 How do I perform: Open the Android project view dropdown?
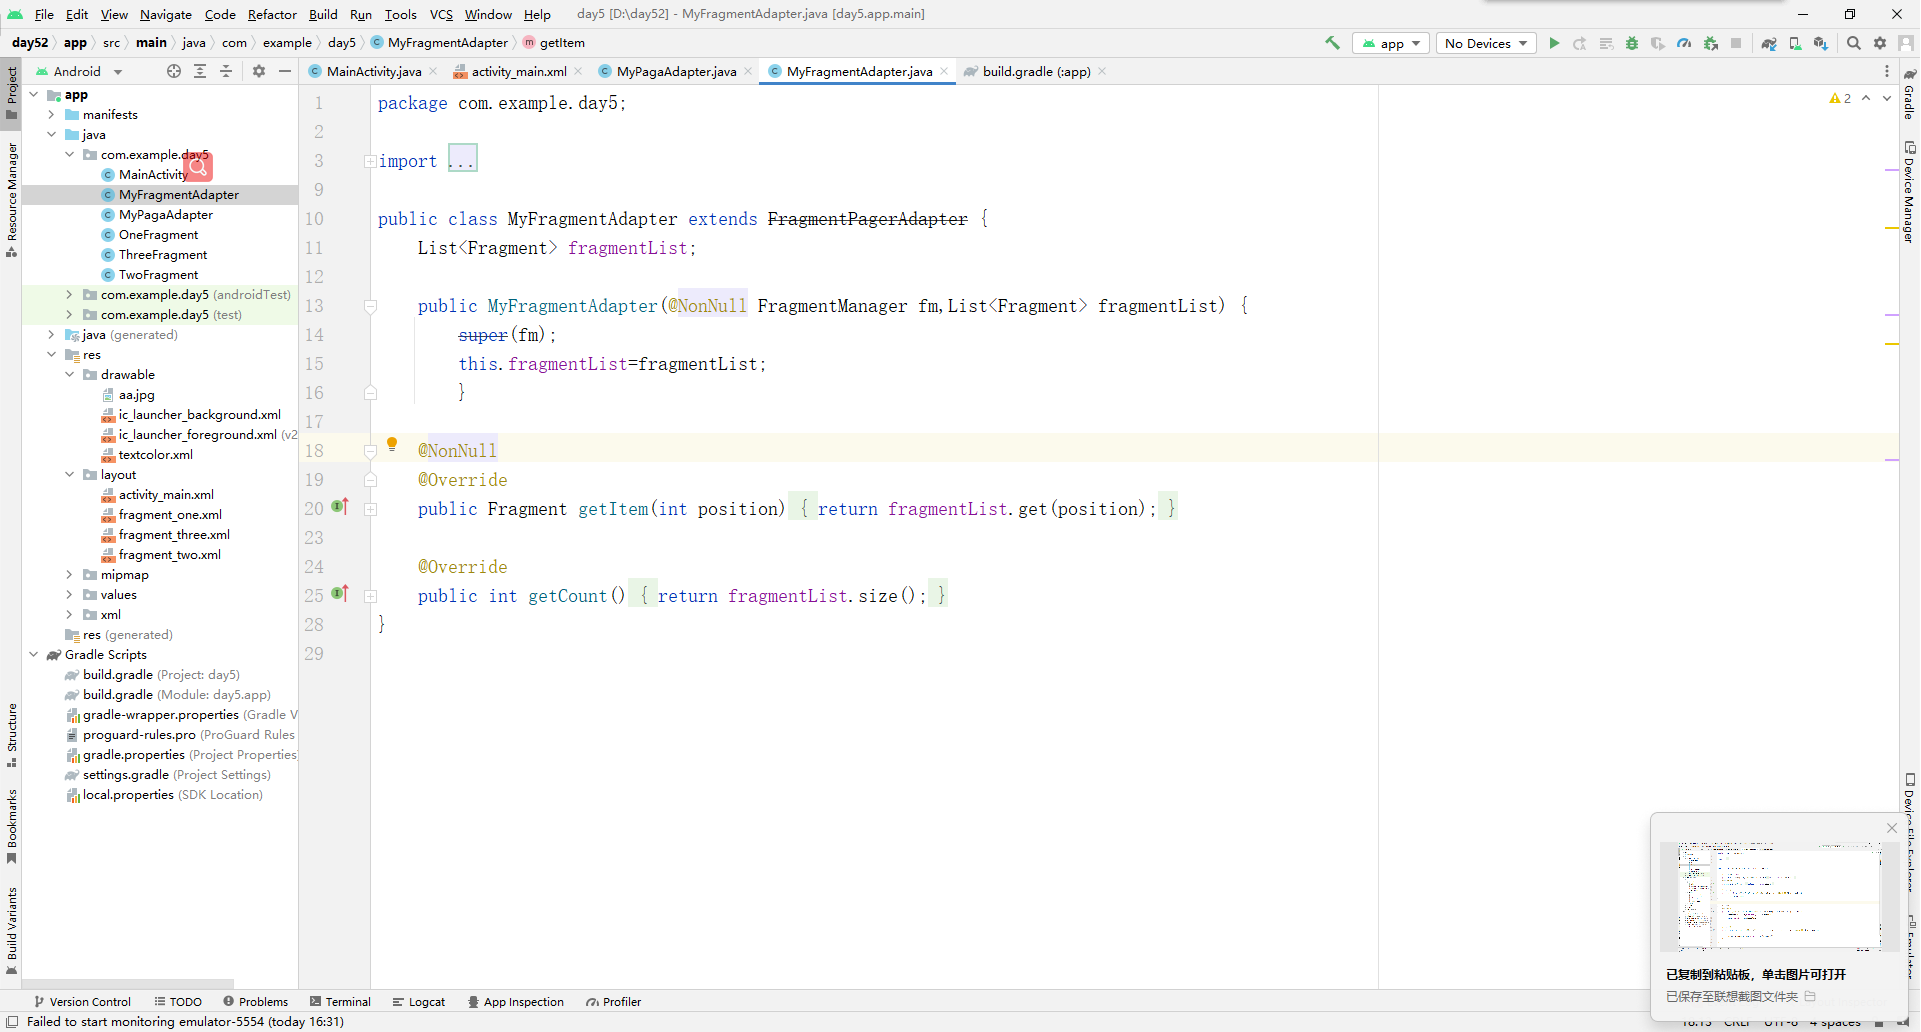(79, 71)
